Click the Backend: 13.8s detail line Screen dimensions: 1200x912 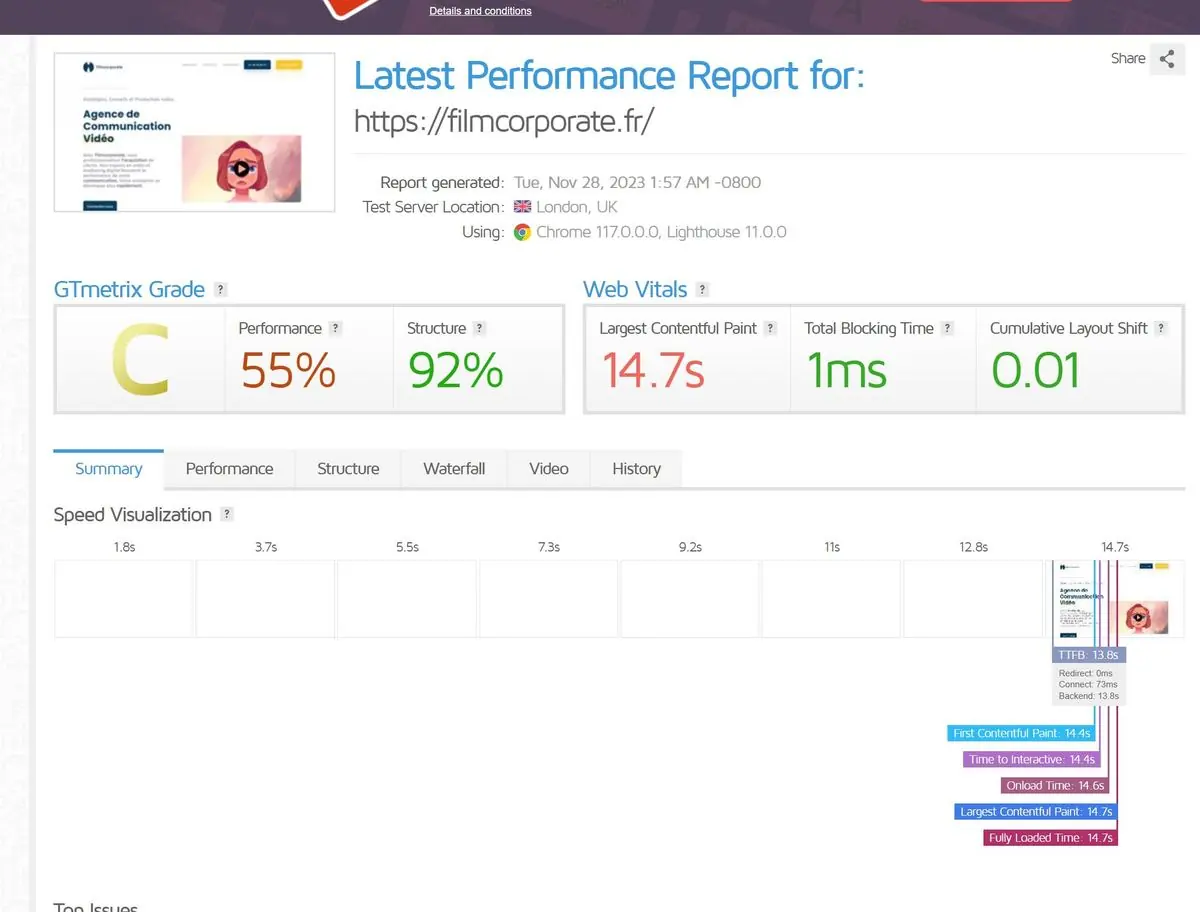tap(1089, 696)
